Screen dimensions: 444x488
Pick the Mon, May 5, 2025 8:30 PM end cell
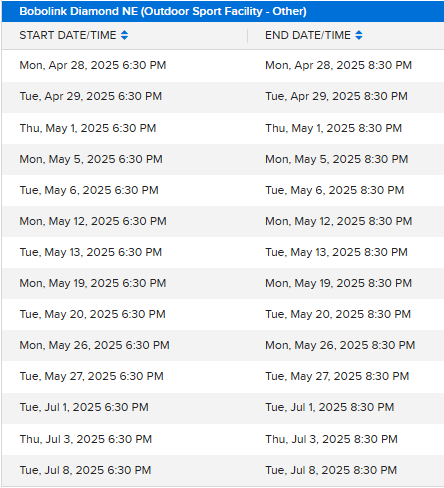[337, 159]
